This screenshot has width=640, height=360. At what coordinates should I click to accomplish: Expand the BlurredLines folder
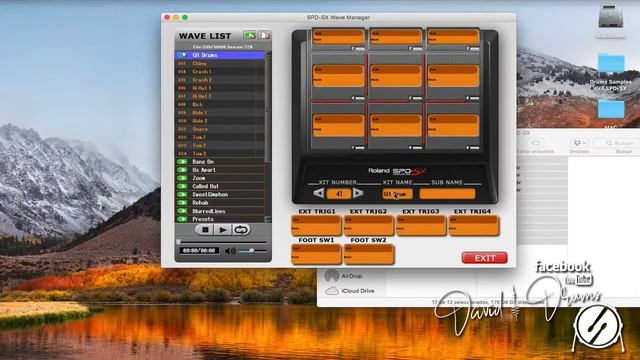pyautogui.click(x=182, y=211)
